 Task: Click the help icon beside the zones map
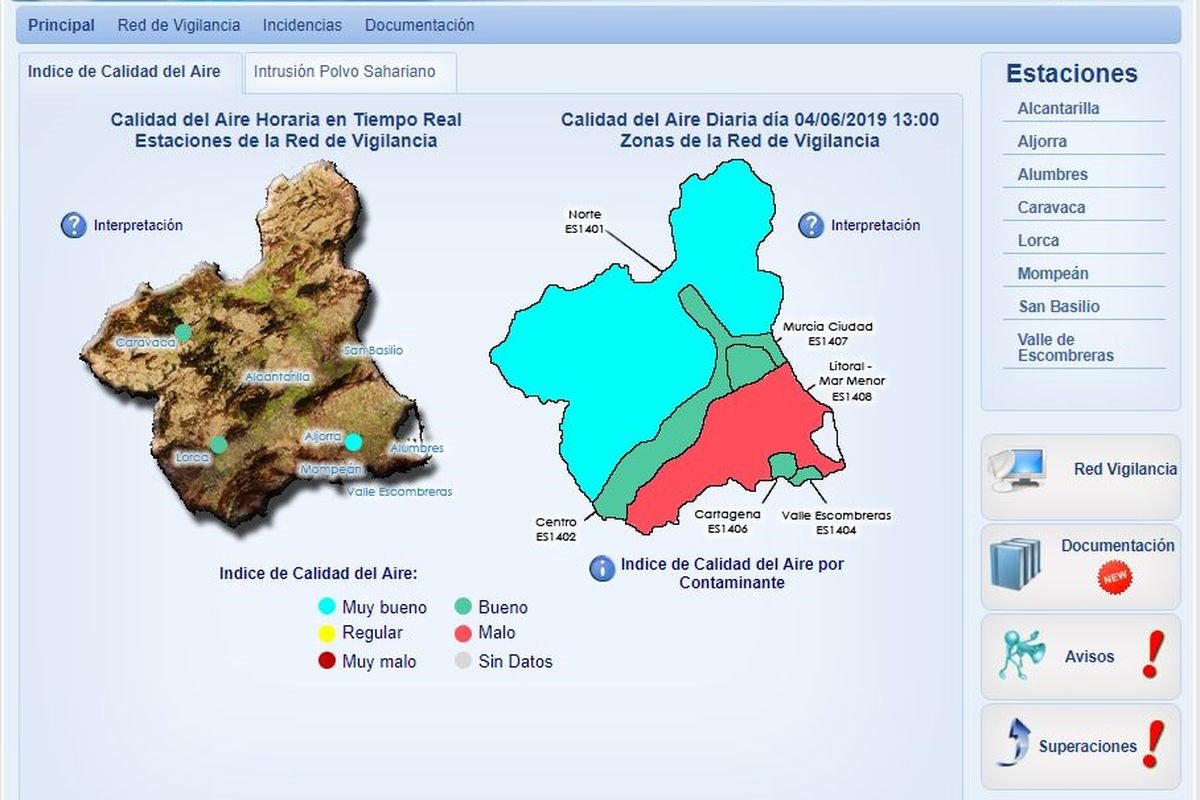[x=811, y=225]
